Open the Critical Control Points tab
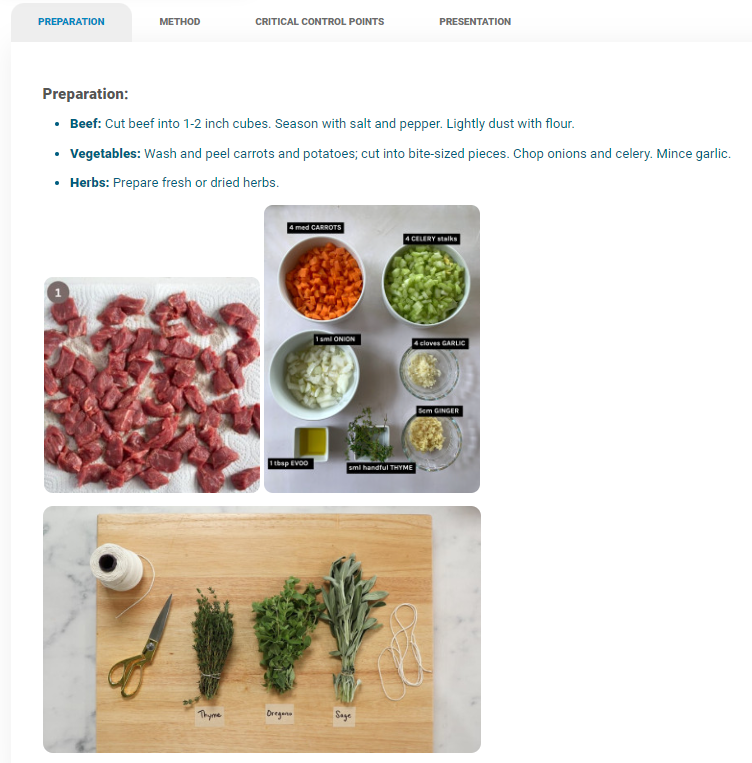Image resolution: width=752 pixels, height=763 pixels. point(319,22)
